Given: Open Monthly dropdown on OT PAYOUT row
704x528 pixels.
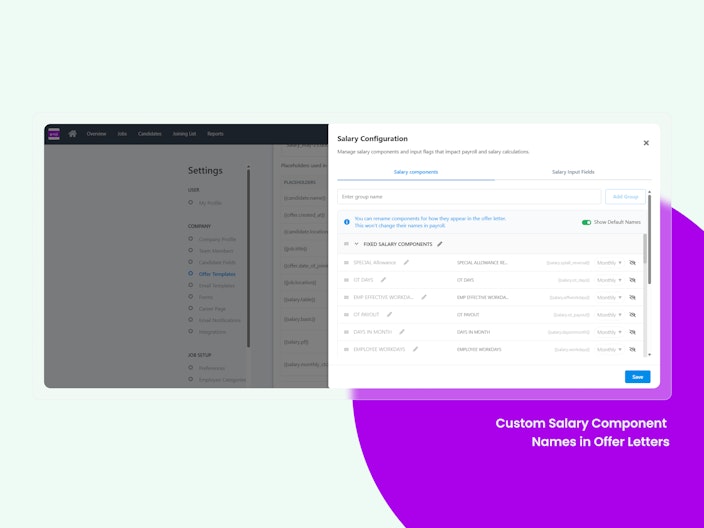Looking at the screenshot, I should coord(609,315).
